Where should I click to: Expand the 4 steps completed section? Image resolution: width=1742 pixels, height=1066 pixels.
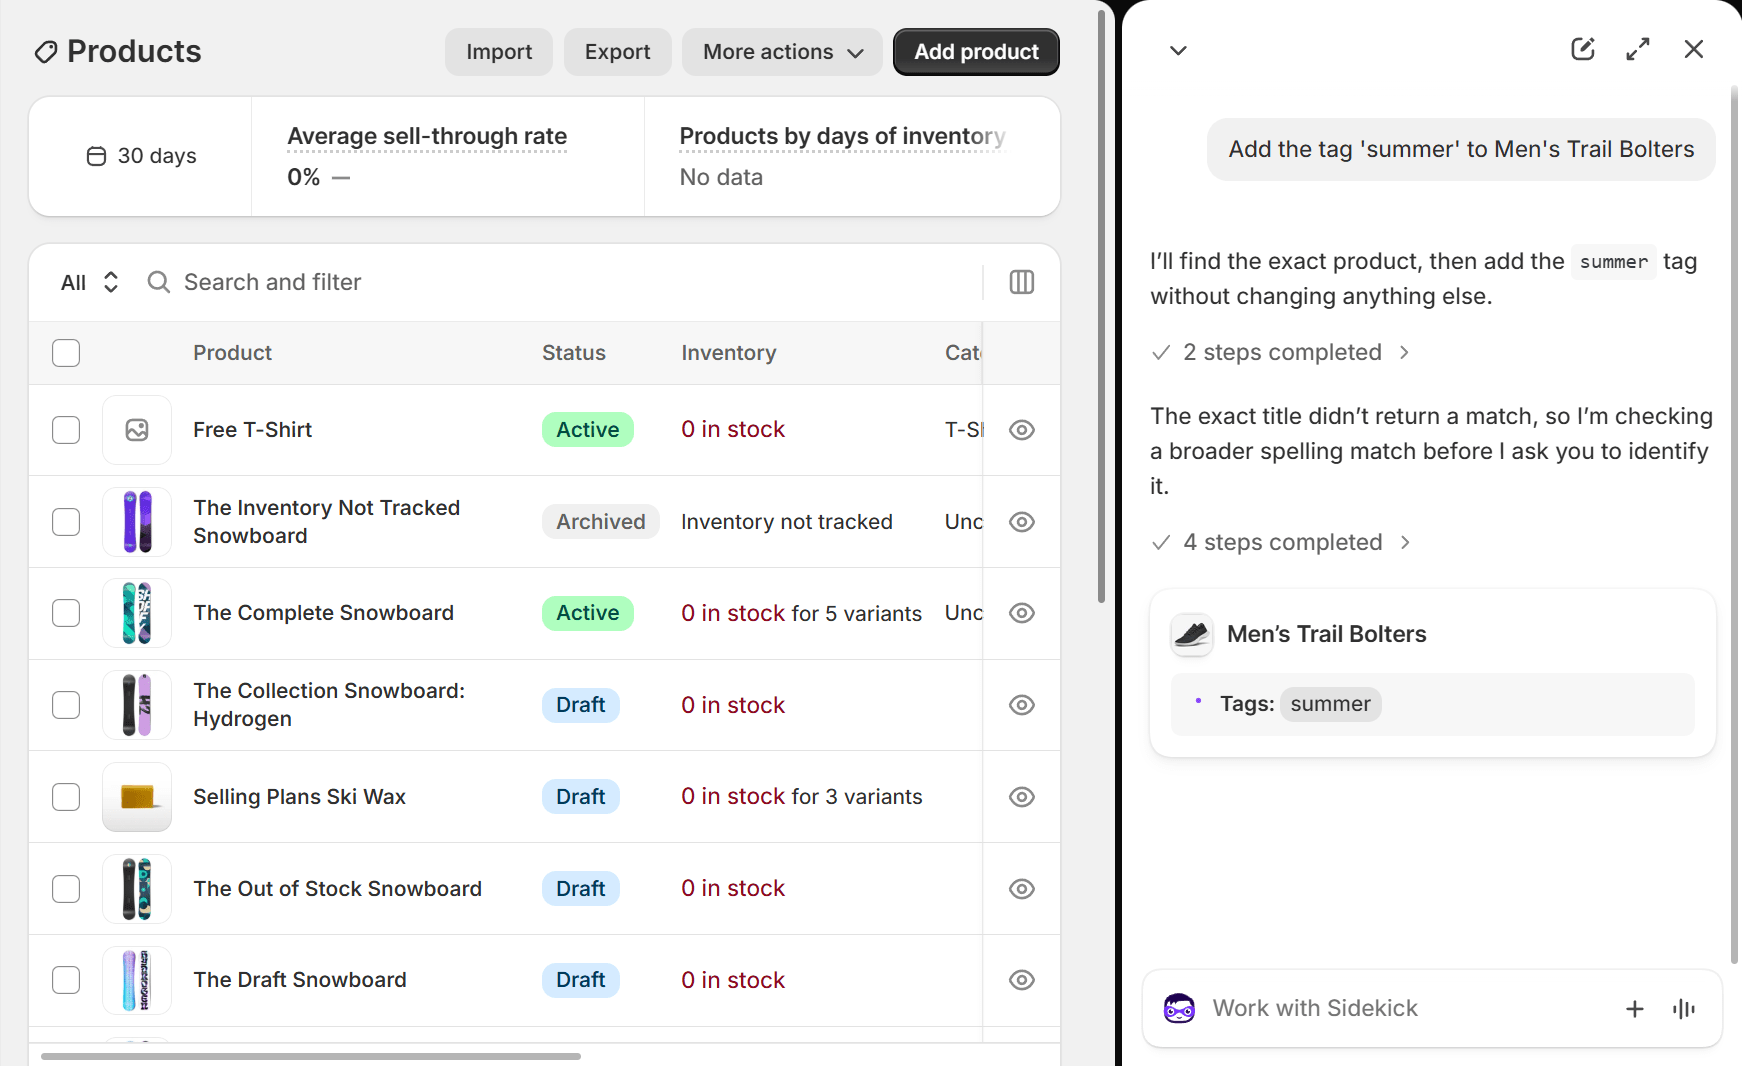tap(1281, 542)
